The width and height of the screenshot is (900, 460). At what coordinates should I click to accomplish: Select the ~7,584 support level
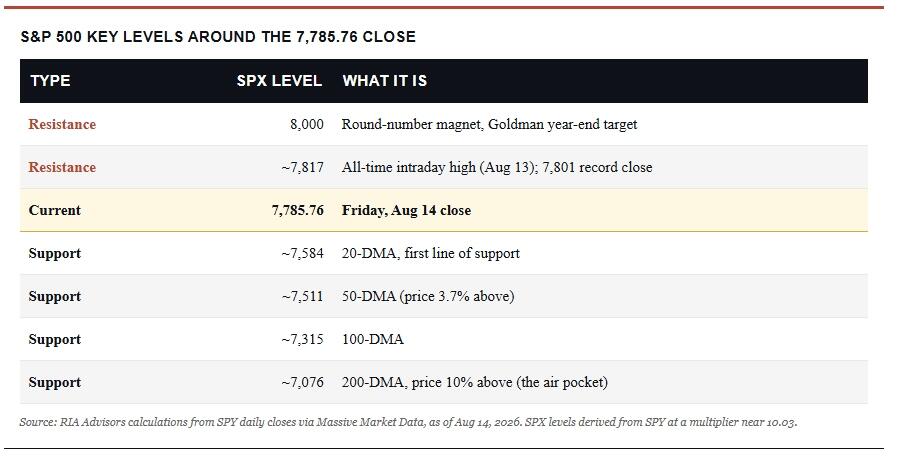302,253
